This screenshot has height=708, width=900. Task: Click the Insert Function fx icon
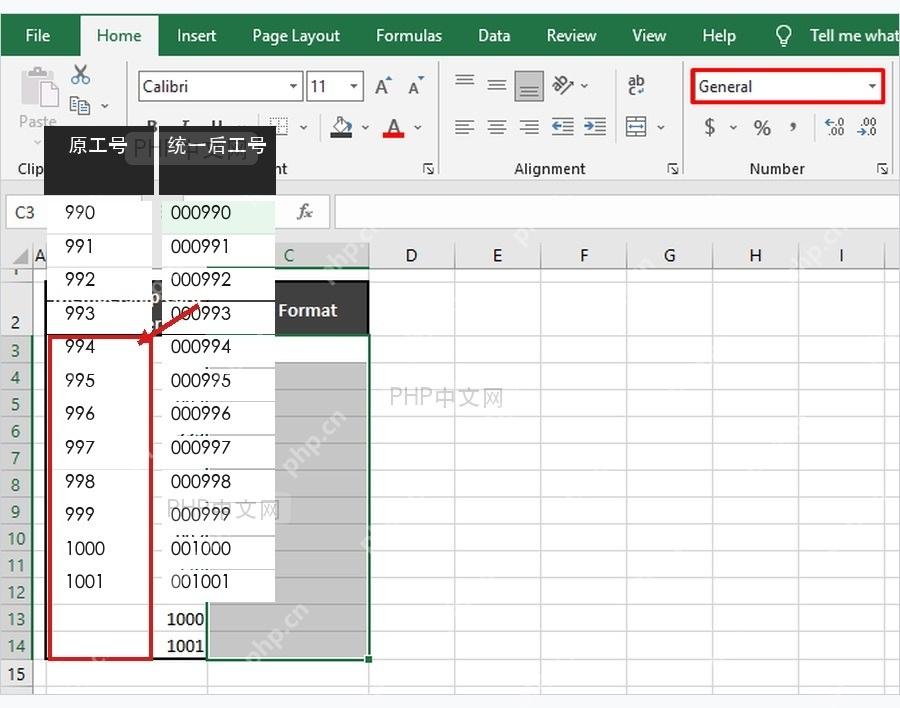(305, 212)
